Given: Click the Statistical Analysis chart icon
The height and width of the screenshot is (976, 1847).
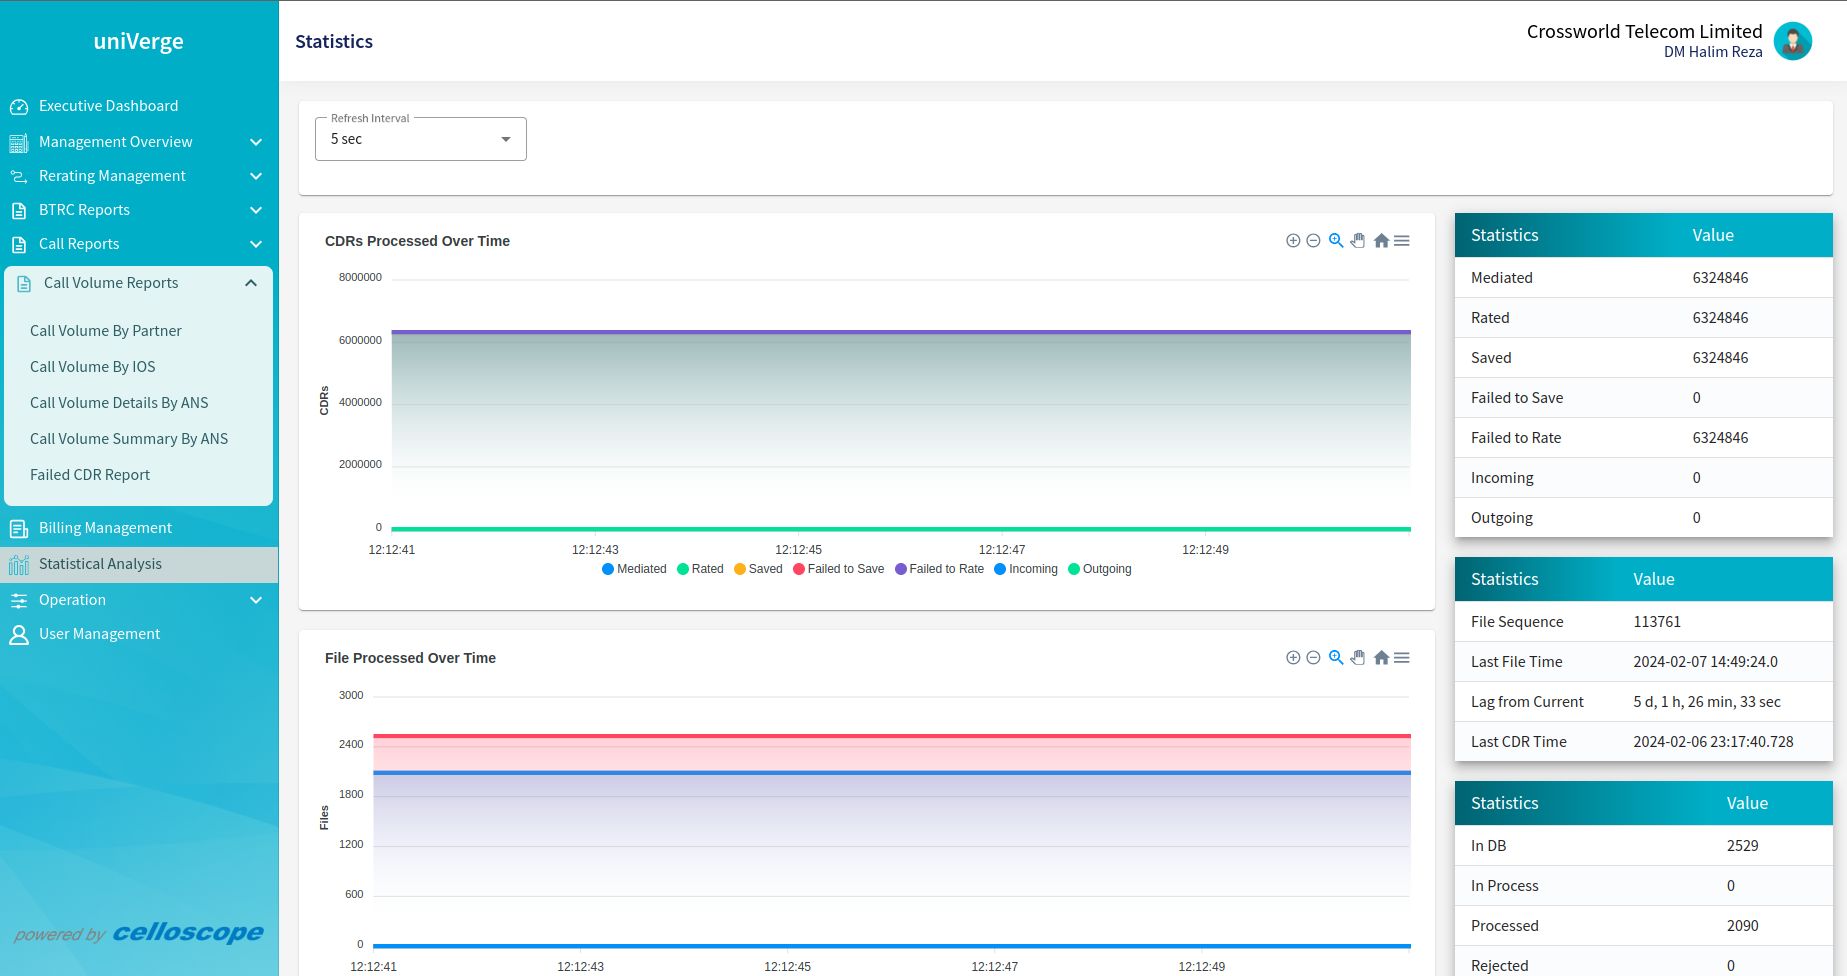Looking at the screenshot, I should (19, 564).
